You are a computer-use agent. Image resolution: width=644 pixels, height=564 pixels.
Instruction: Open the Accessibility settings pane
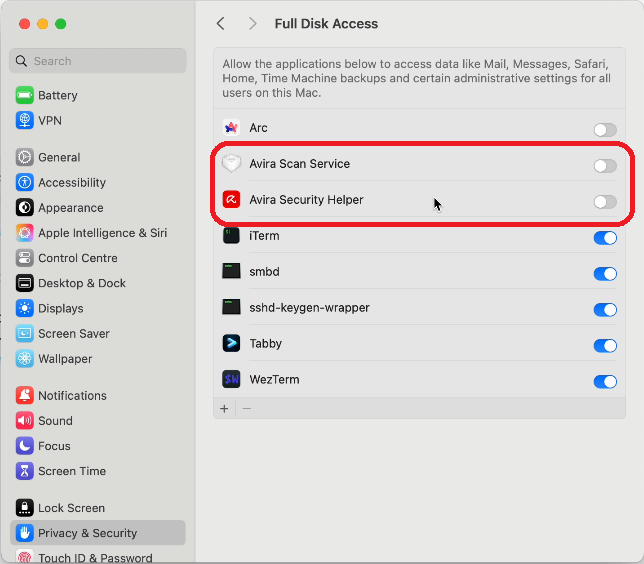point(98,182)
